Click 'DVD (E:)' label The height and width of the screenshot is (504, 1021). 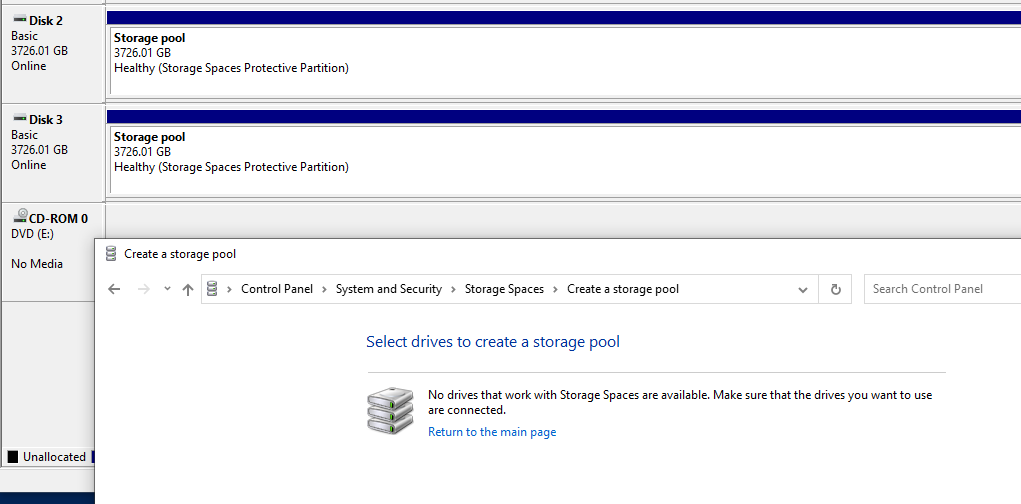33,234
